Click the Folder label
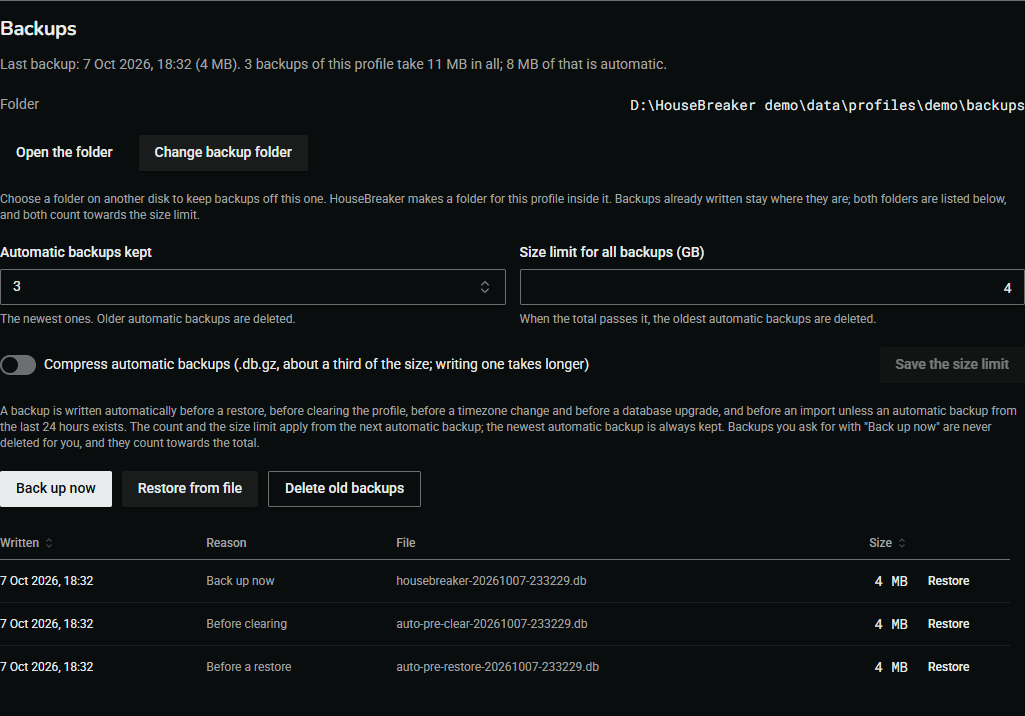This screenshot has height=716, width=1025. [20, 105]
